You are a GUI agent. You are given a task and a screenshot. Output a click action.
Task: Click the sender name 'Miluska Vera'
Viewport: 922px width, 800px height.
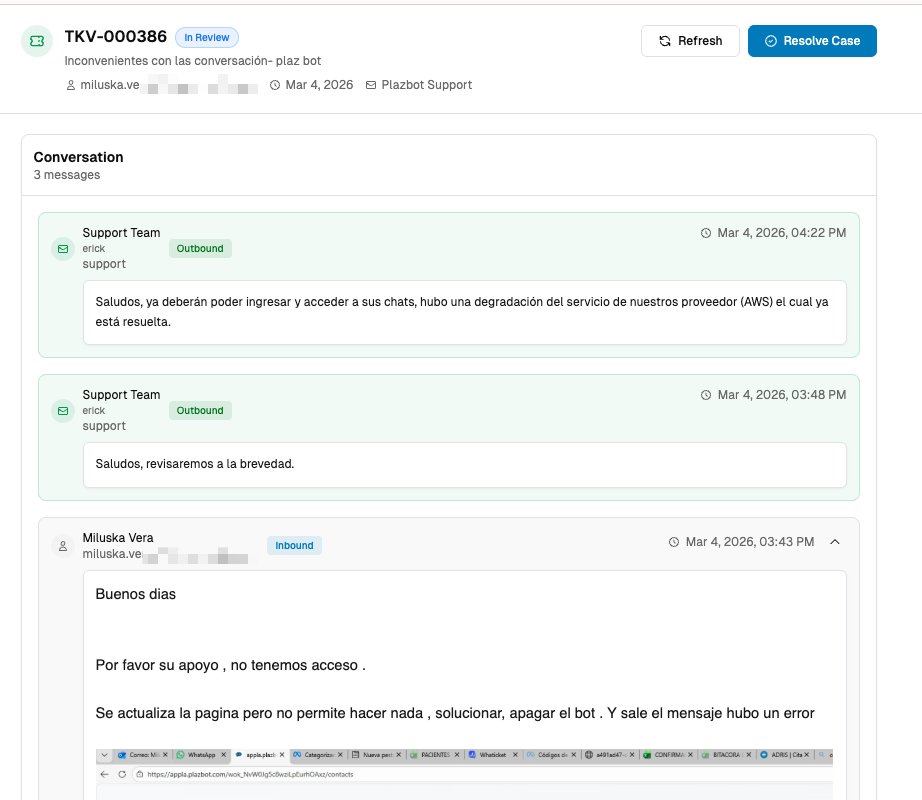click(x=118, y=538)
